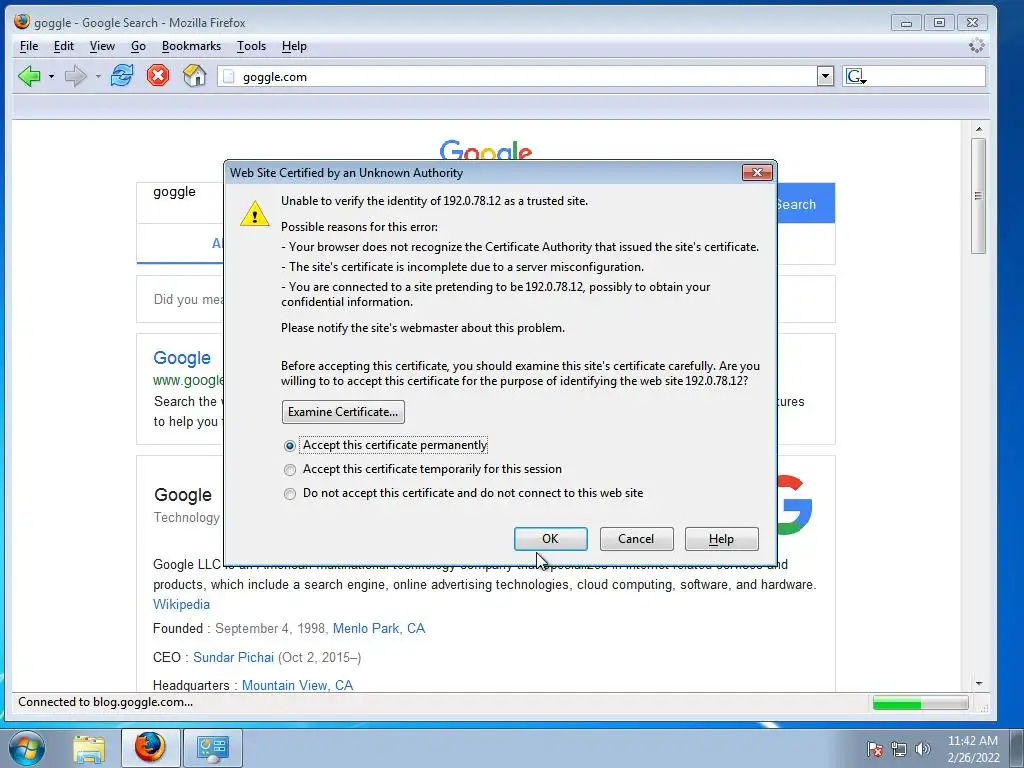
Task: Open the address bar history dropdown
Action: click(x=825, y=76)
